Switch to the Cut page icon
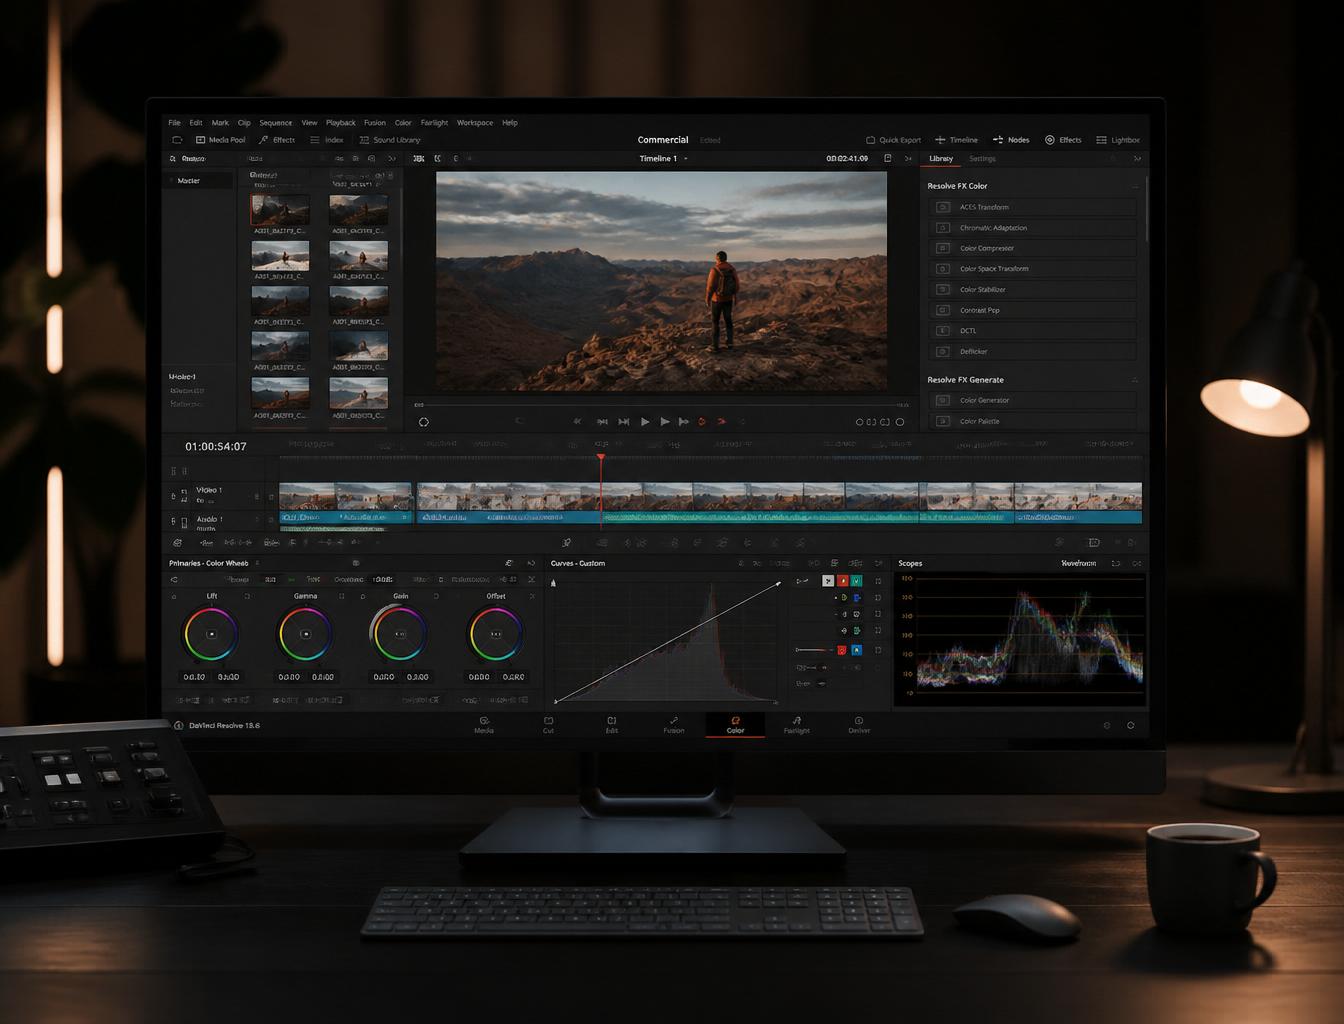 point(548,720)
